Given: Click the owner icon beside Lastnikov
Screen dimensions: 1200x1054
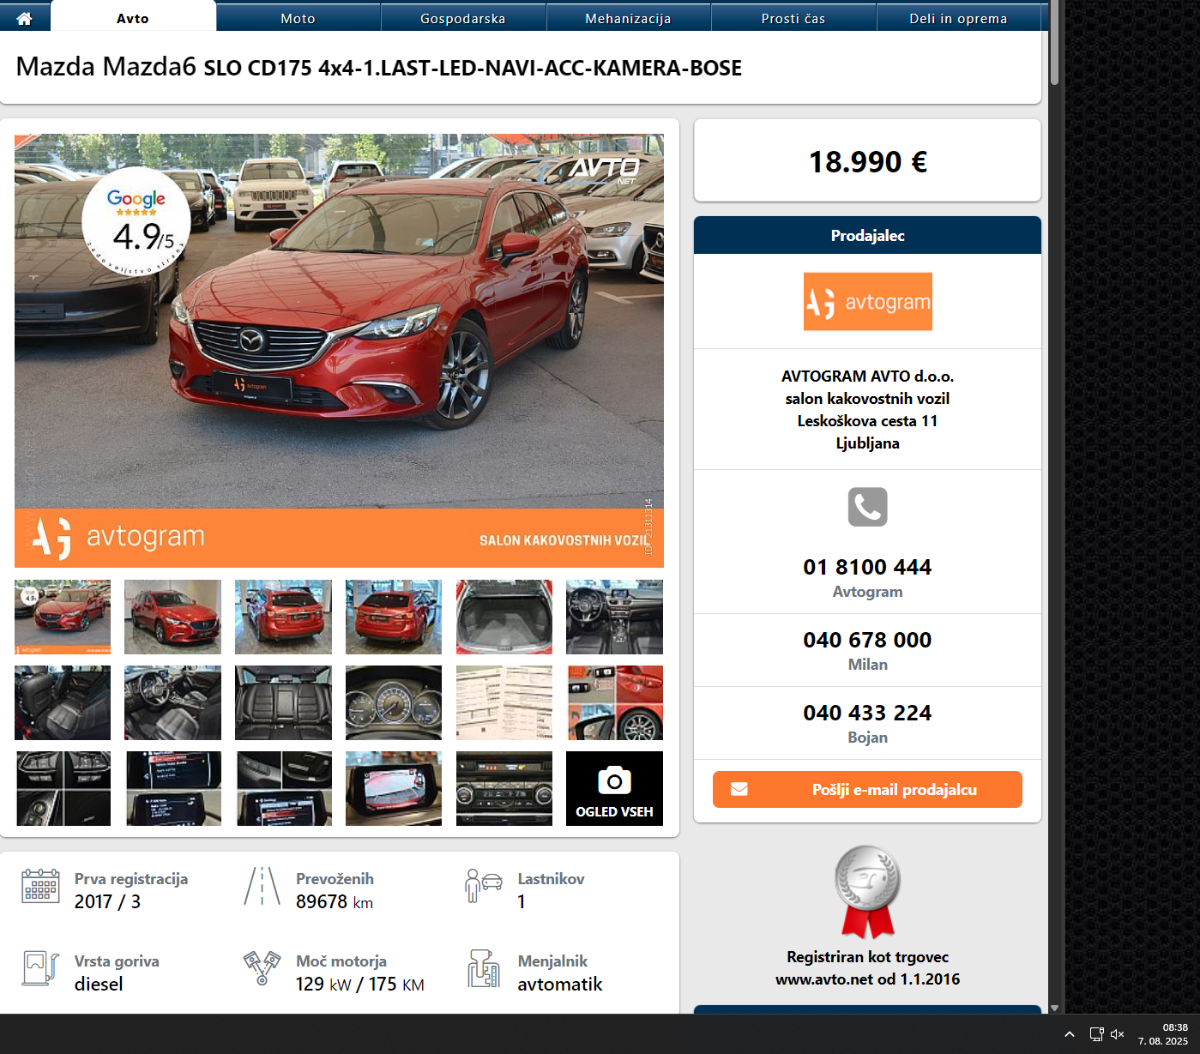Looking at the screenshot, I should (x=484, y=886).
